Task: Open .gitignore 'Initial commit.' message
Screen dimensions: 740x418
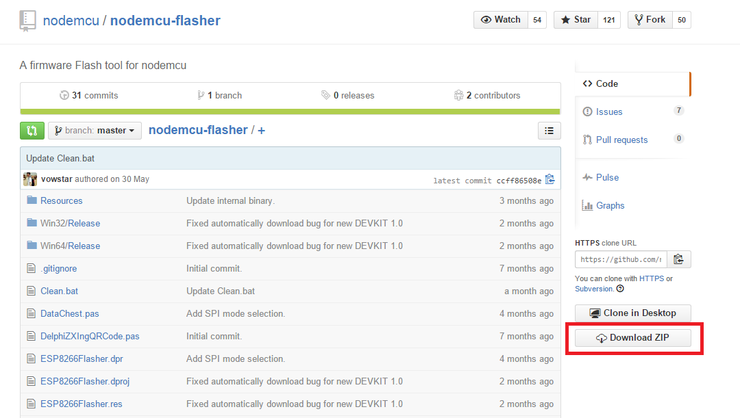Action: [x=214, y=268]
